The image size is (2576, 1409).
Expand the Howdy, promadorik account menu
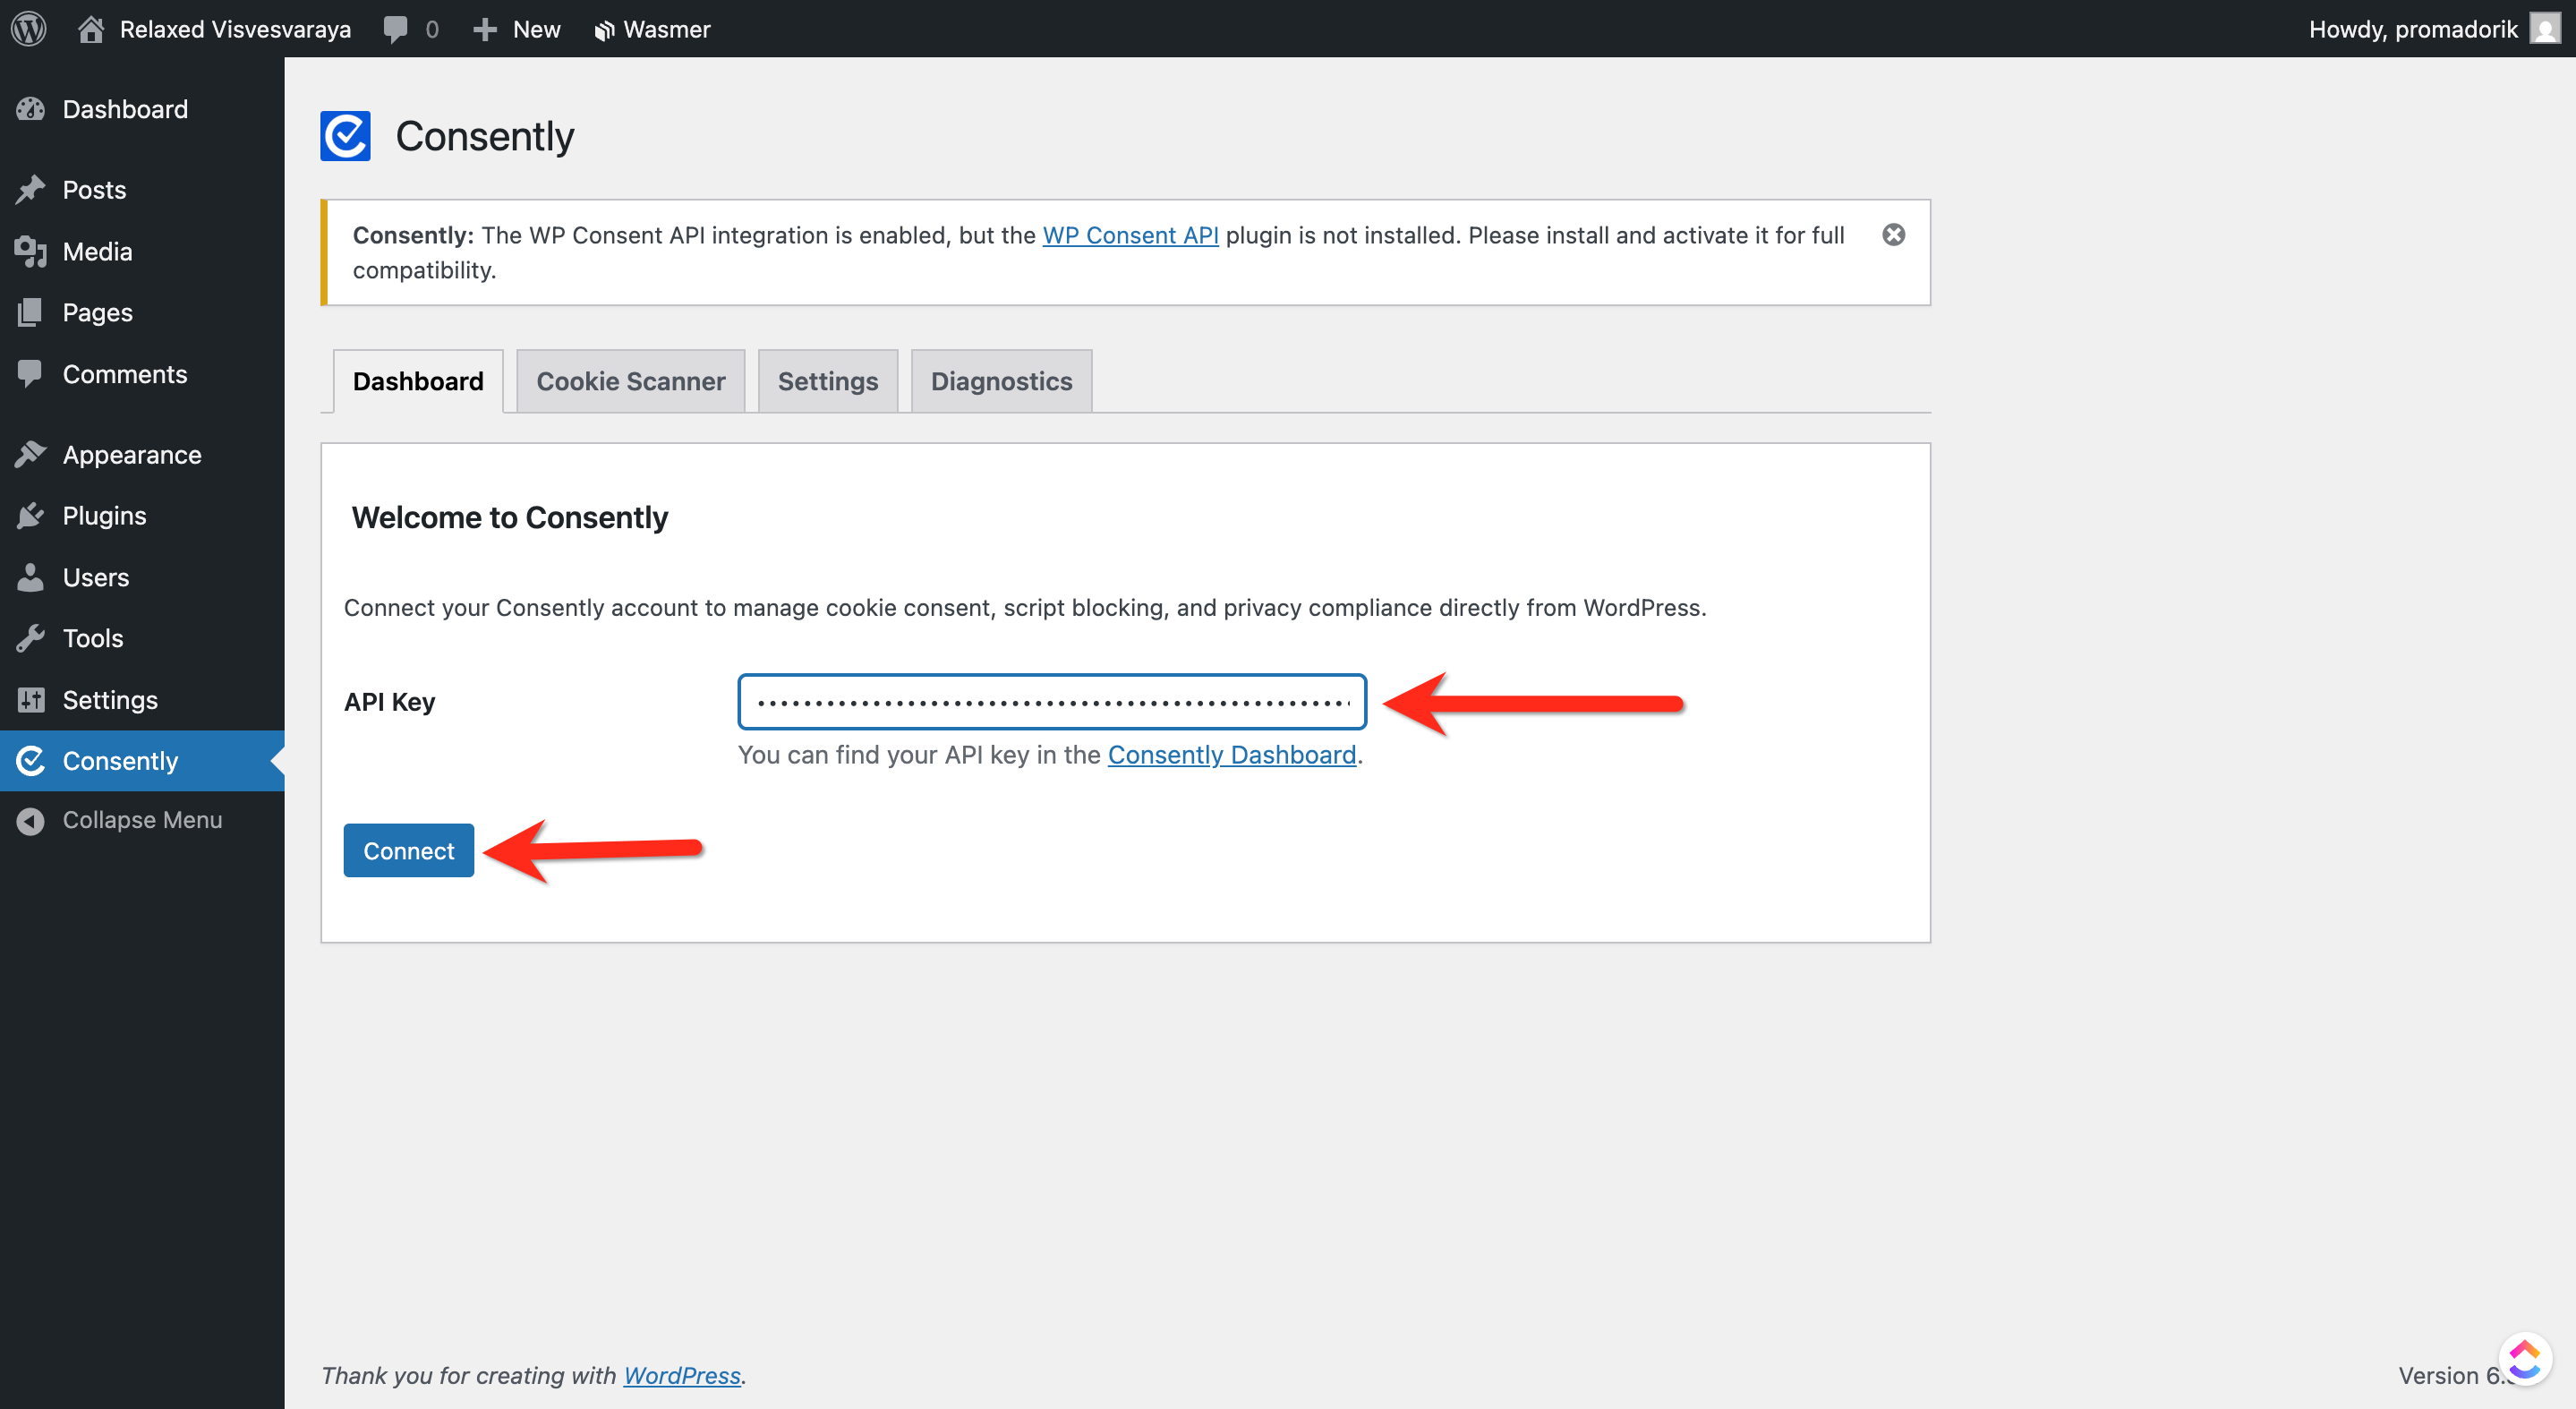pyautogui.click(x=2412, y=28)
